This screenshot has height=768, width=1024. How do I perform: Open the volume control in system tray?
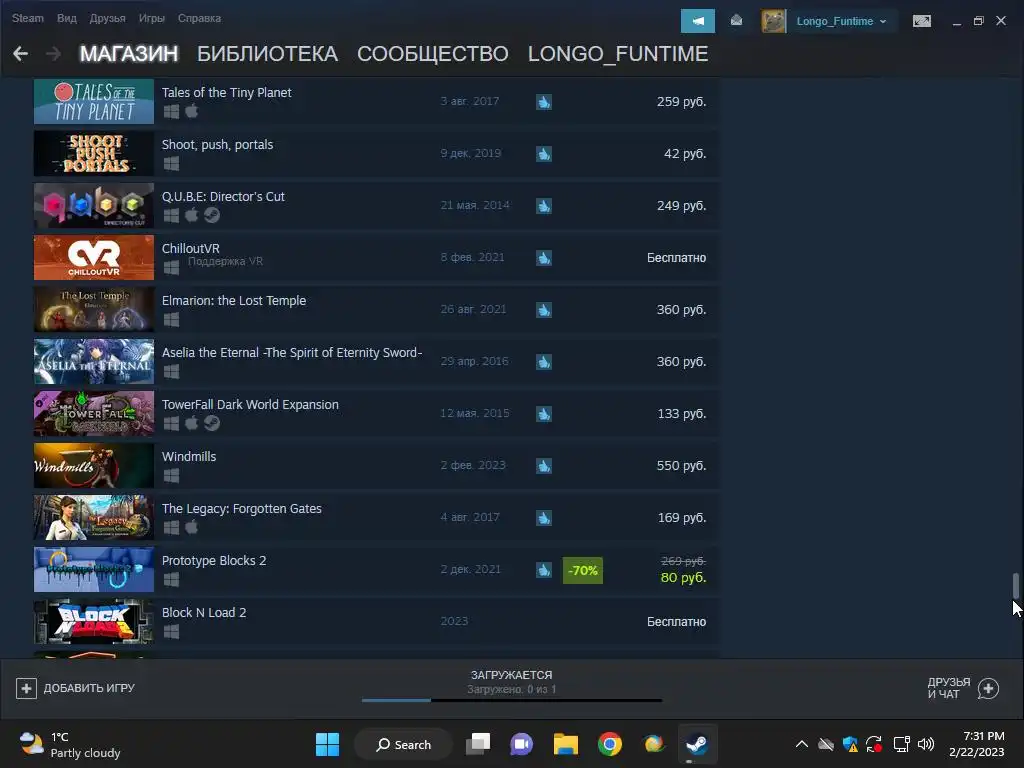[x=926, y=744]
